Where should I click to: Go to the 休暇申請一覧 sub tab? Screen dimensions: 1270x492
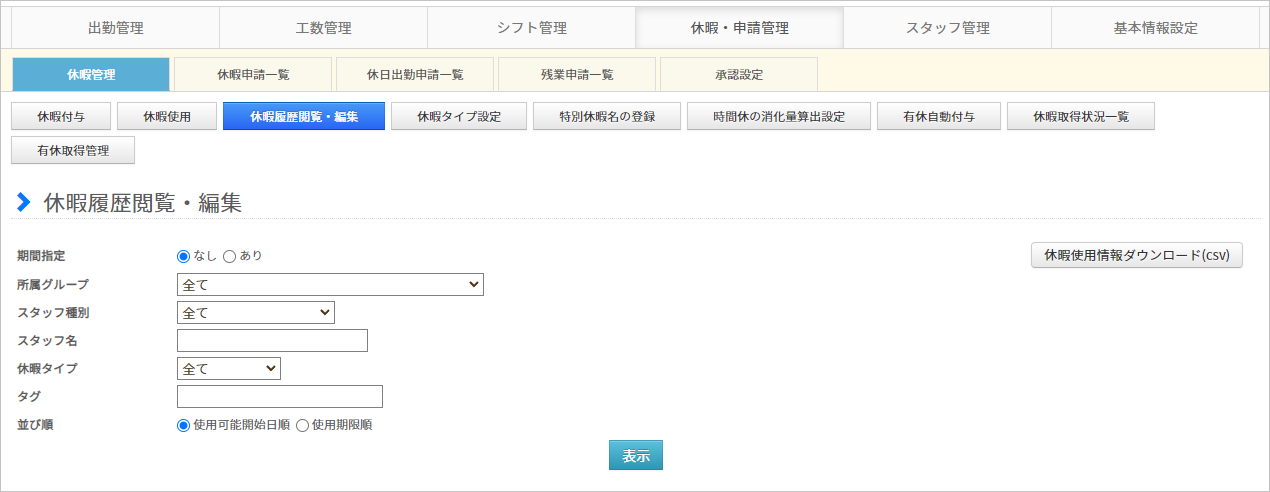pos(253,74)
